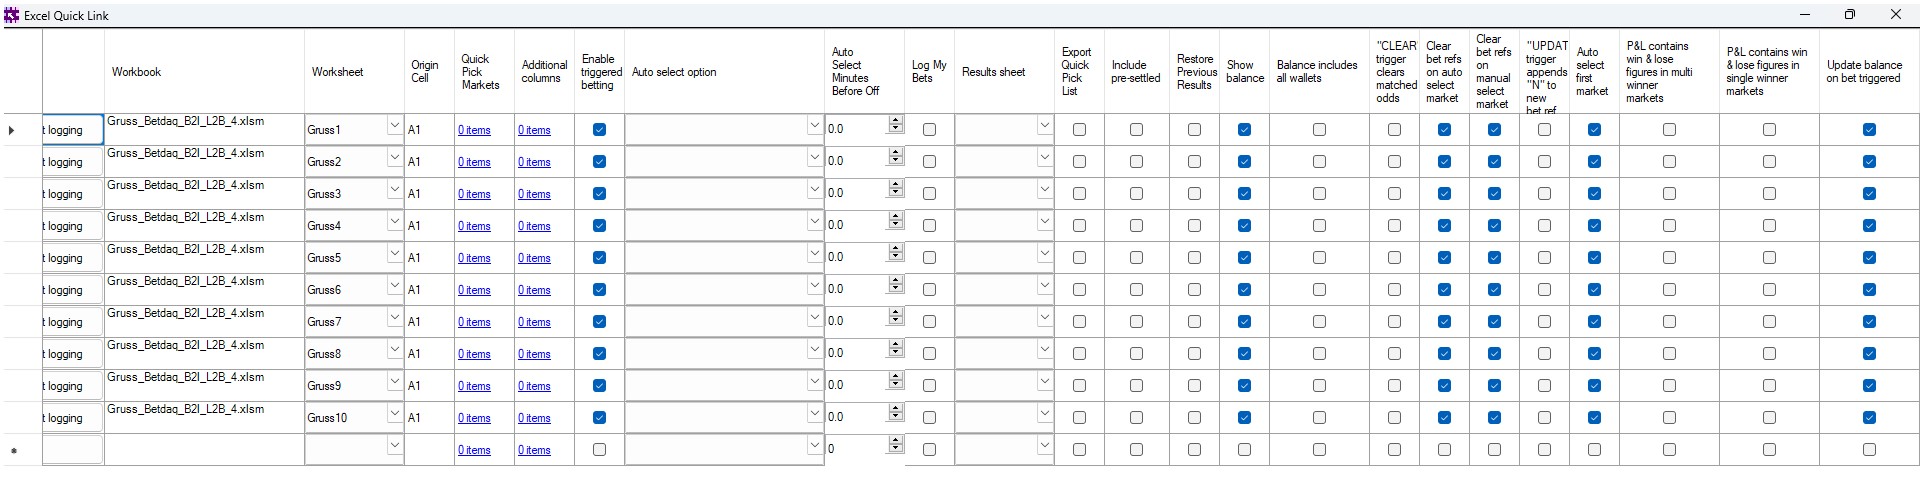Viewport: 1927px width, 491px height.
Task: Open Results sheet dropdown for Gruss9 row
Action: click(x=1044, y=384)
